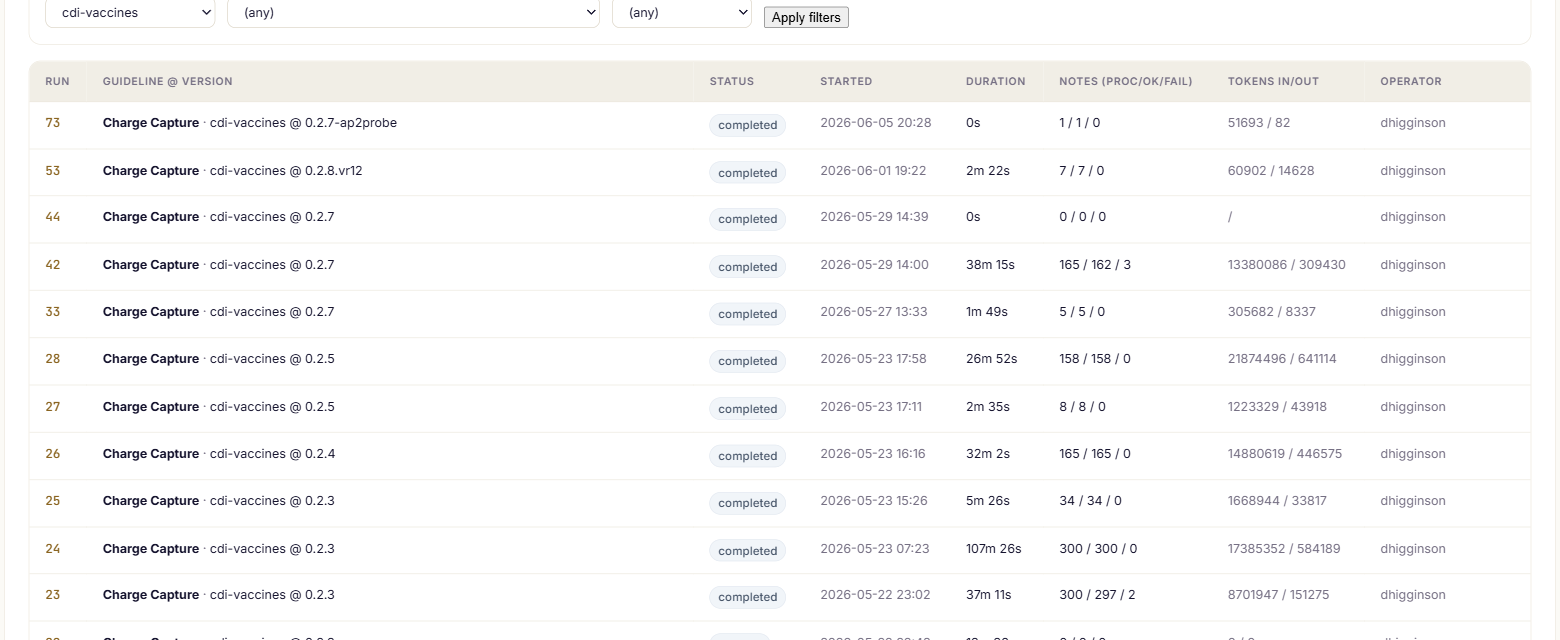Click the notes value 300 / 297 / 2
Screen dimensions: 1560x640
coord(1097,595)
